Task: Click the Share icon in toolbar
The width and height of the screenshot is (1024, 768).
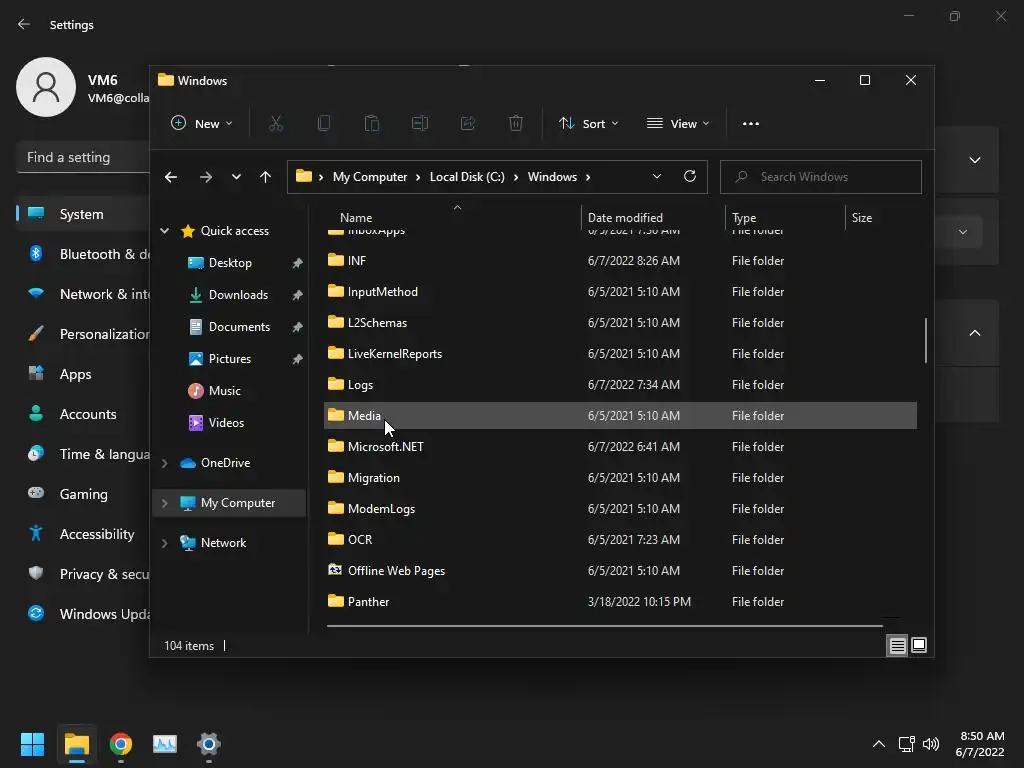Action: tap(468, 123)
